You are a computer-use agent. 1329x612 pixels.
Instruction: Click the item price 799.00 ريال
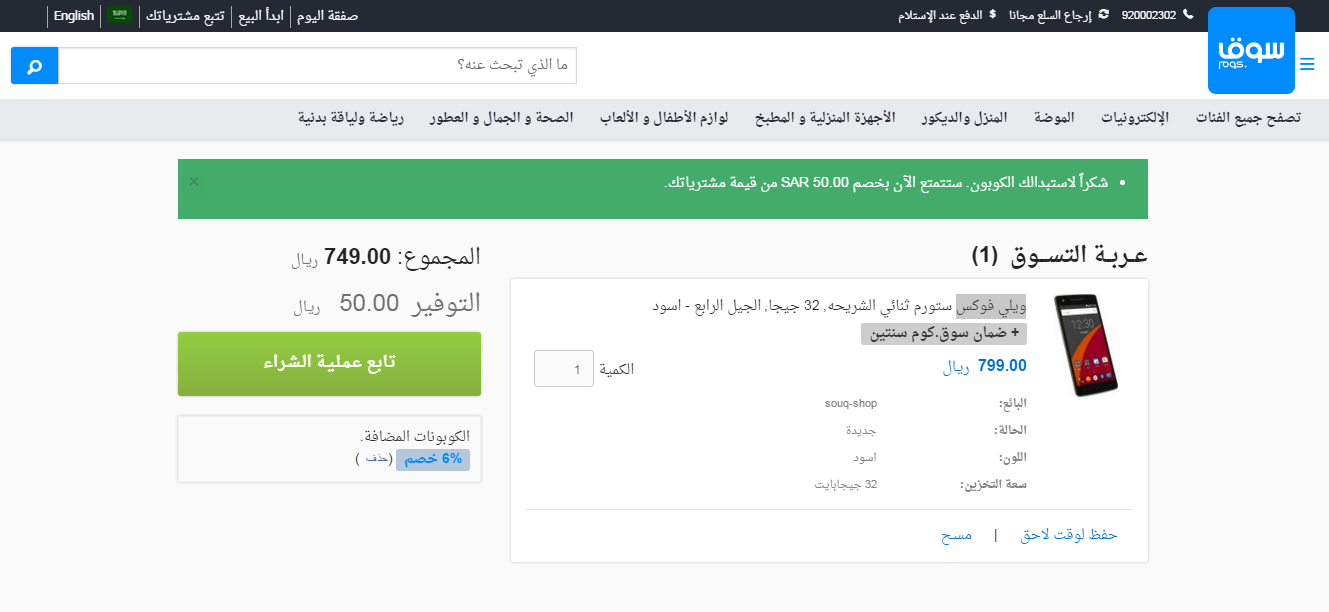click(985, 366)
